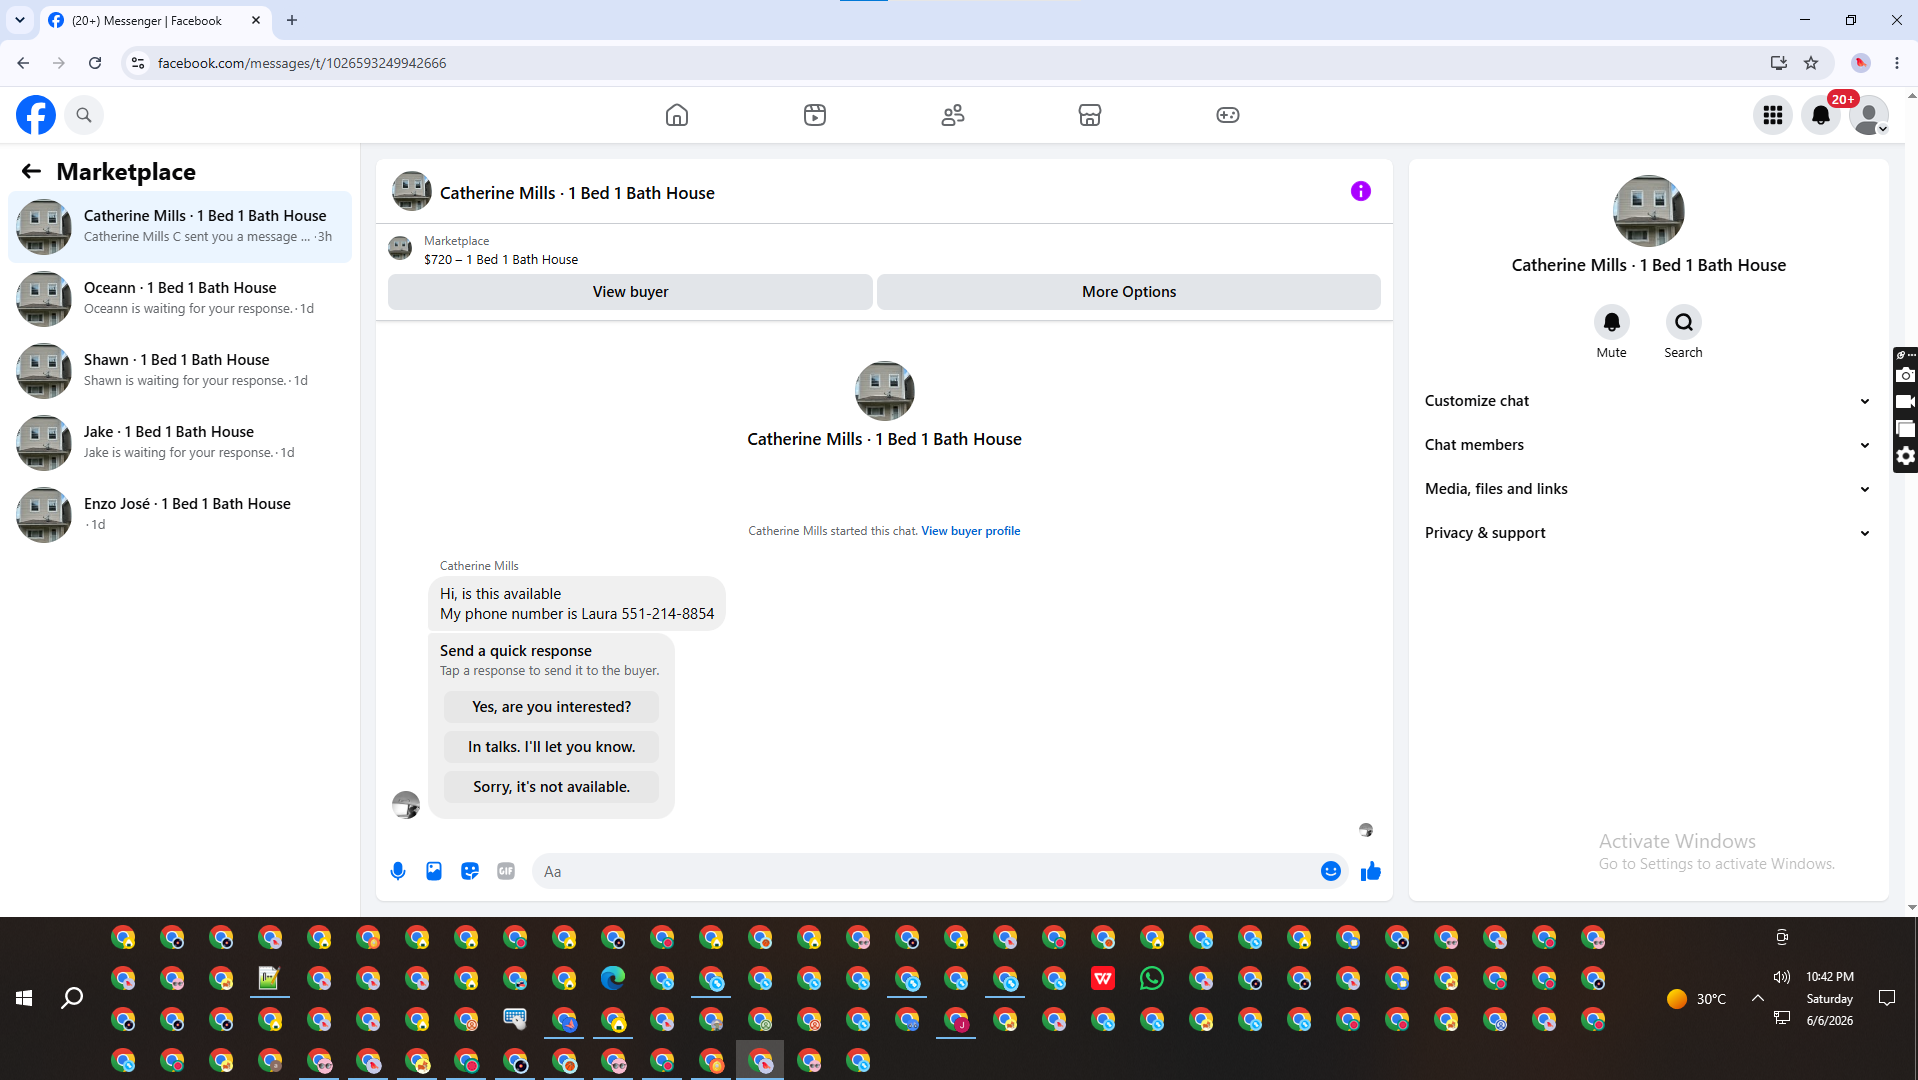1918x1080 pixels.
Task: Mute this Catherine Mills chat
Action: (1612, 322)
